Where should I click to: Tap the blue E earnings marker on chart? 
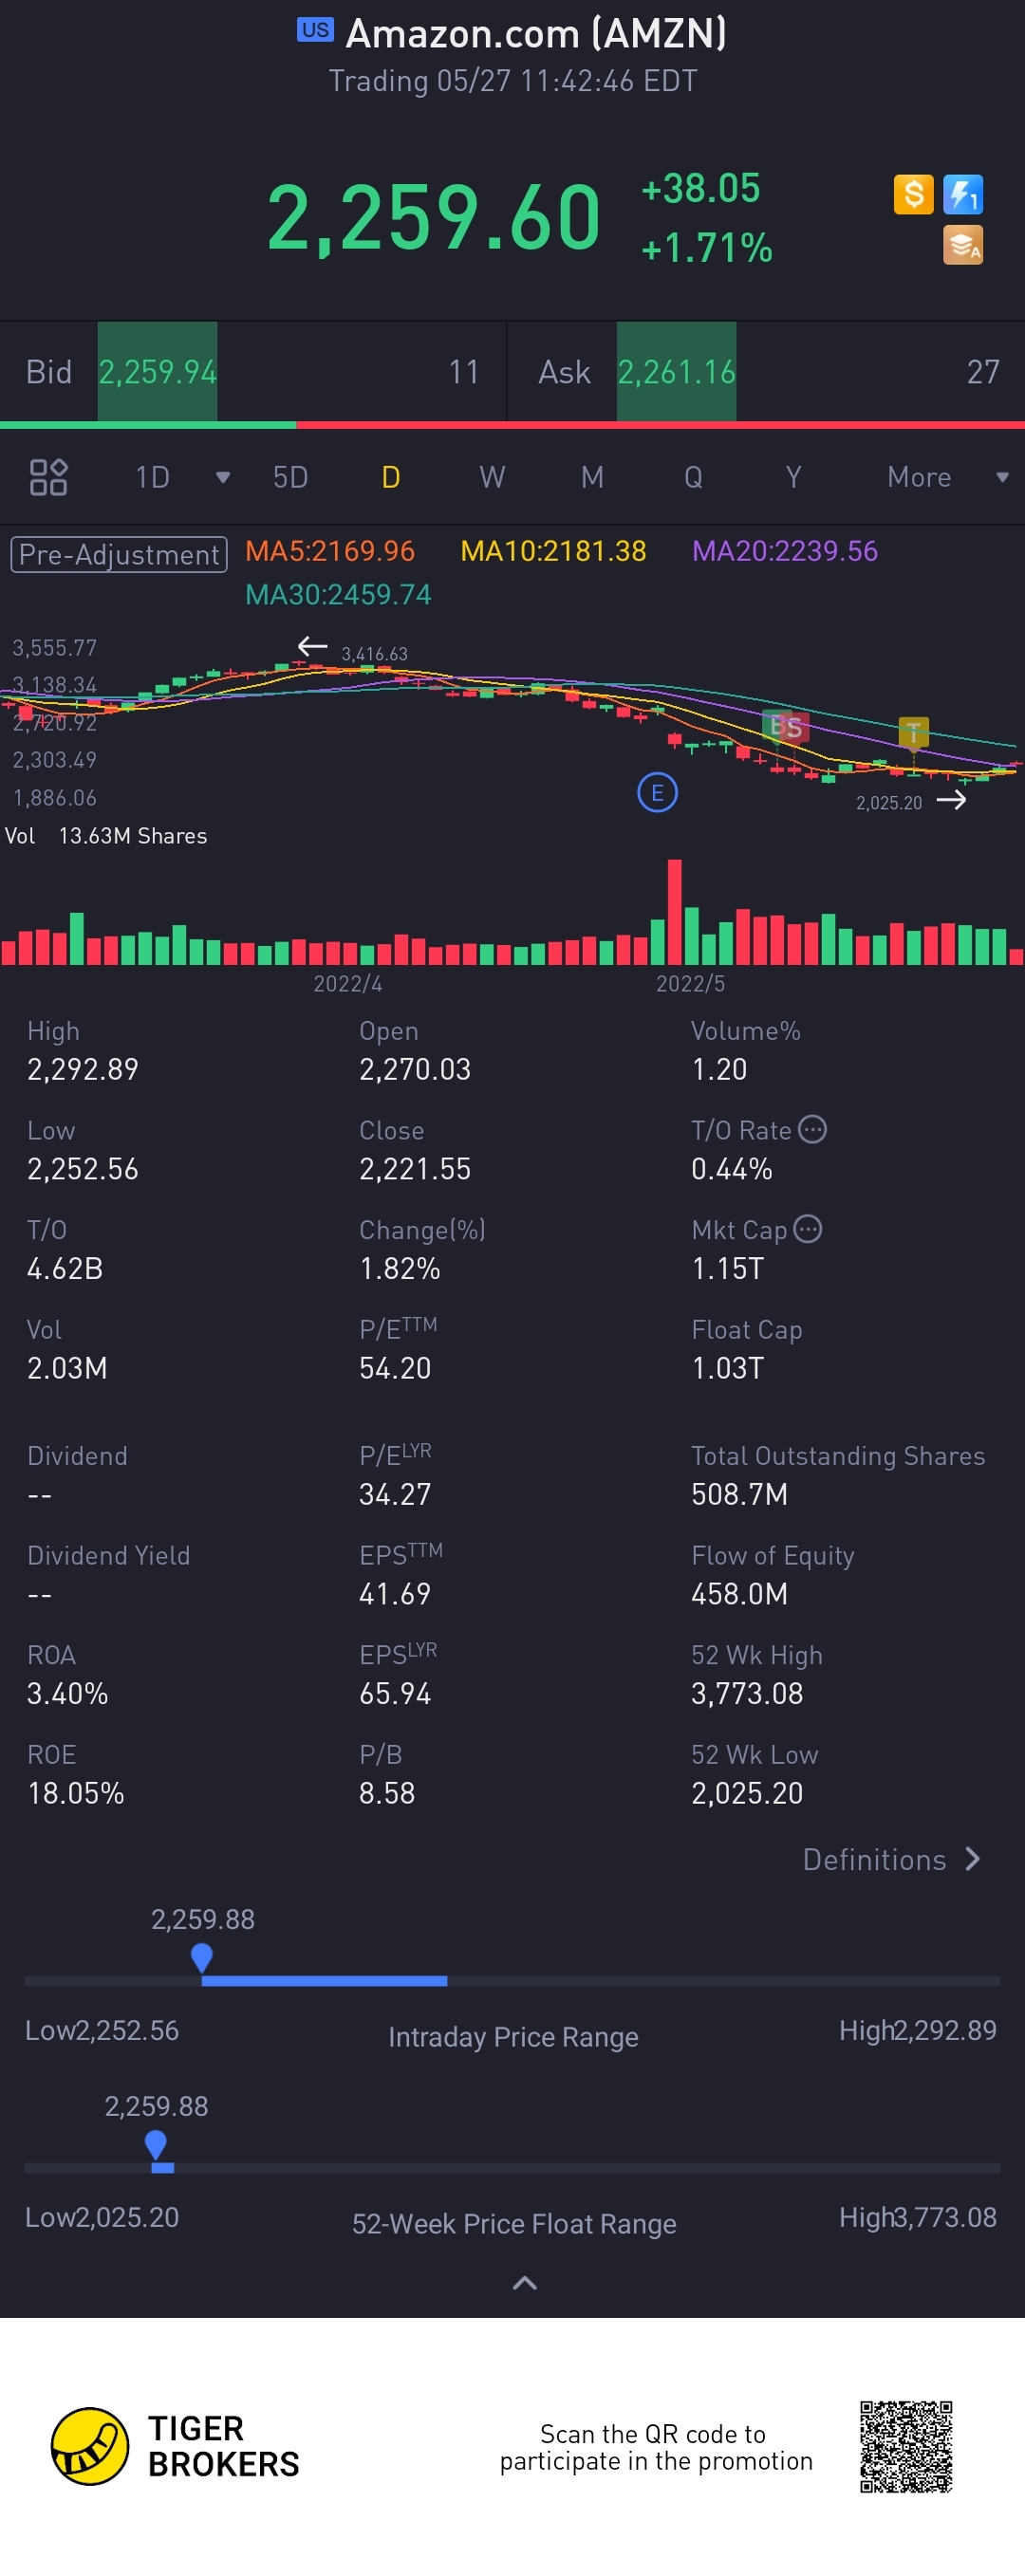click(657, 793)
